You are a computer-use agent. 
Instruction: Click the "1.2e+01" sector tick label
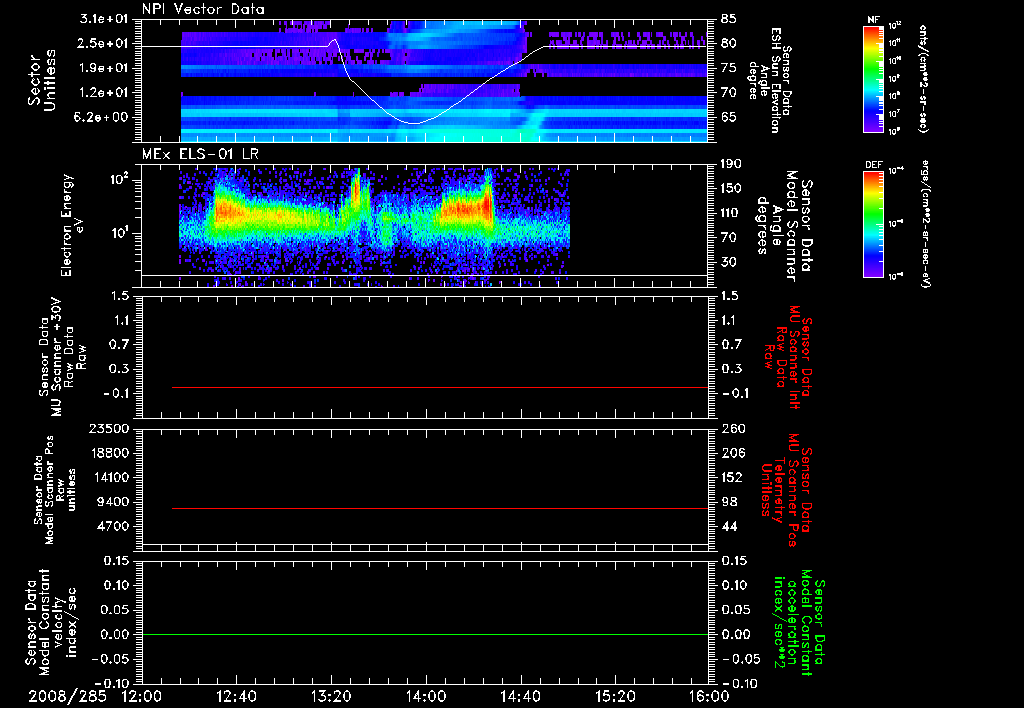103,93
